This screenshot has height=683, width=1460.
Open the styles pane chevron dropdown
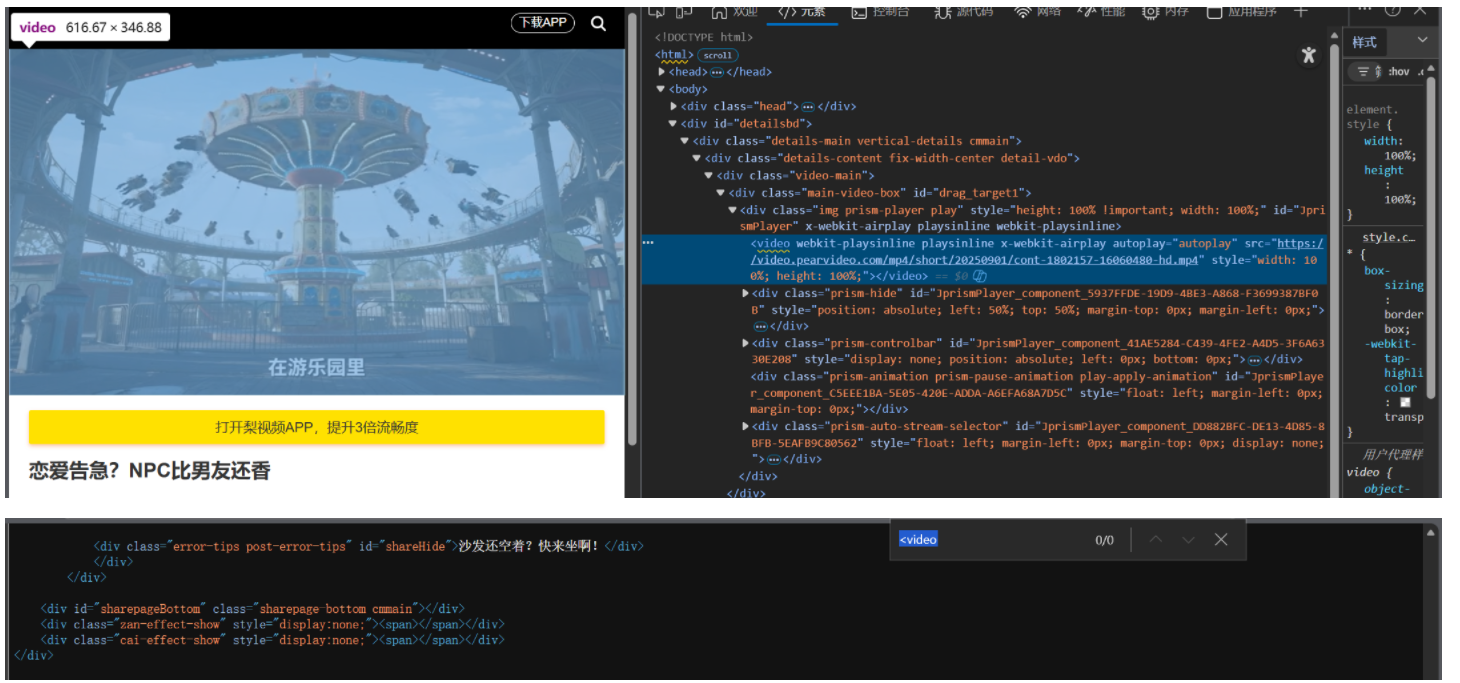(1422, 41)
